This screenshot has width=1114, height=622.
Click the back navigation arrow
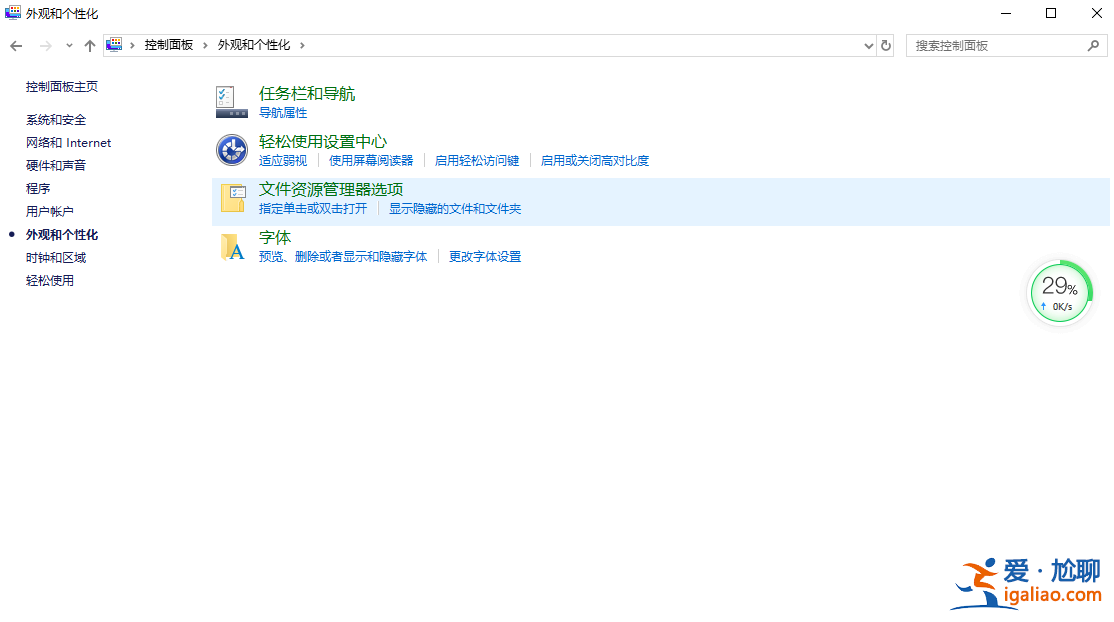coord(16,45)
